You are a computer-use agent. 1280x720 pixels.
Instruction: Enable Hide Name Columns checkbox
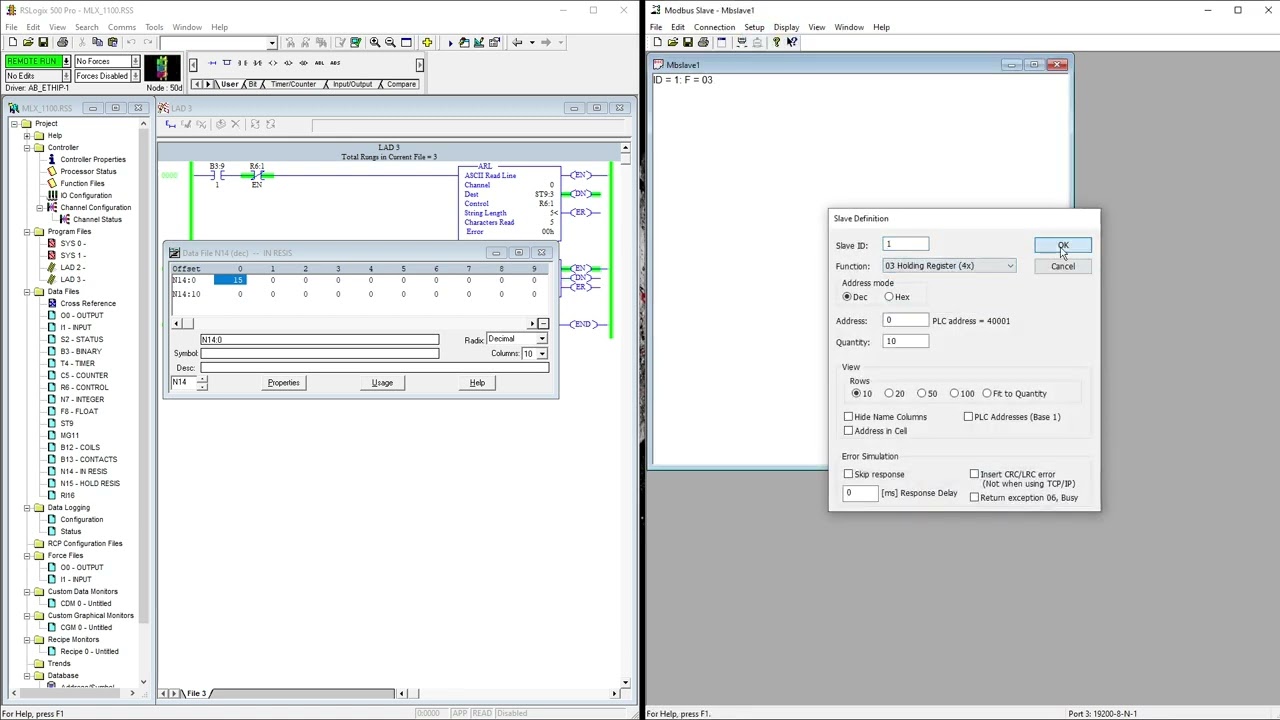(849, 417)
